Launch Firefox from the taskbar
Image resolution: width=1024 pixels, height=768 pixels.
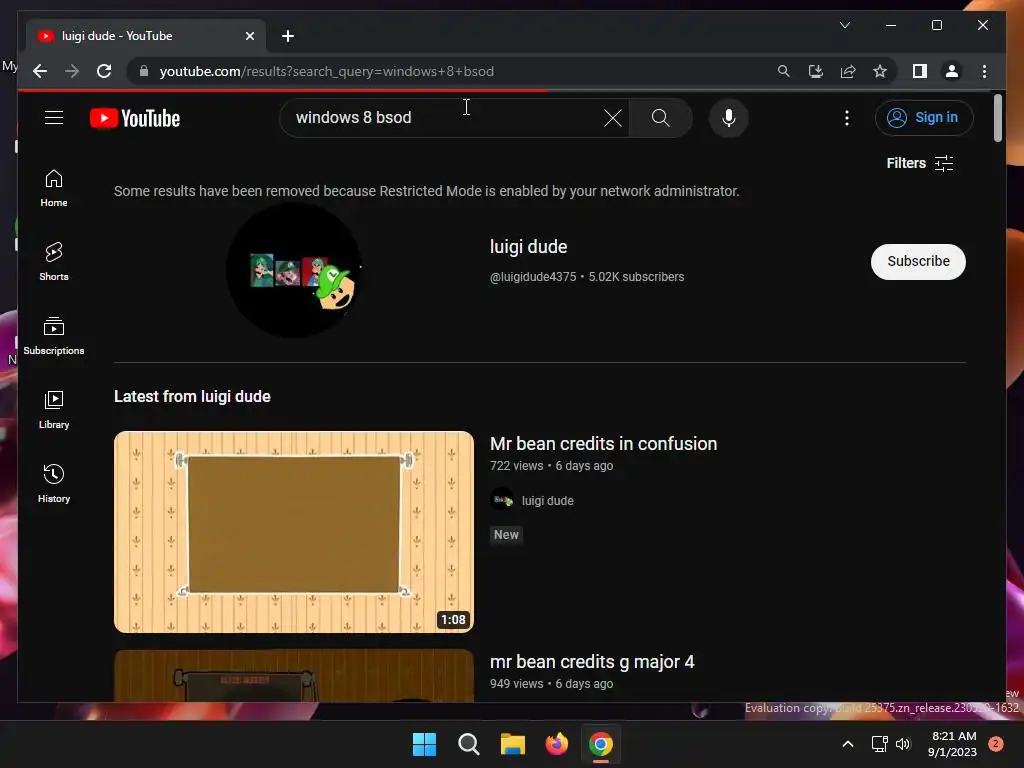pyautogui.click(x=556, y=744)
